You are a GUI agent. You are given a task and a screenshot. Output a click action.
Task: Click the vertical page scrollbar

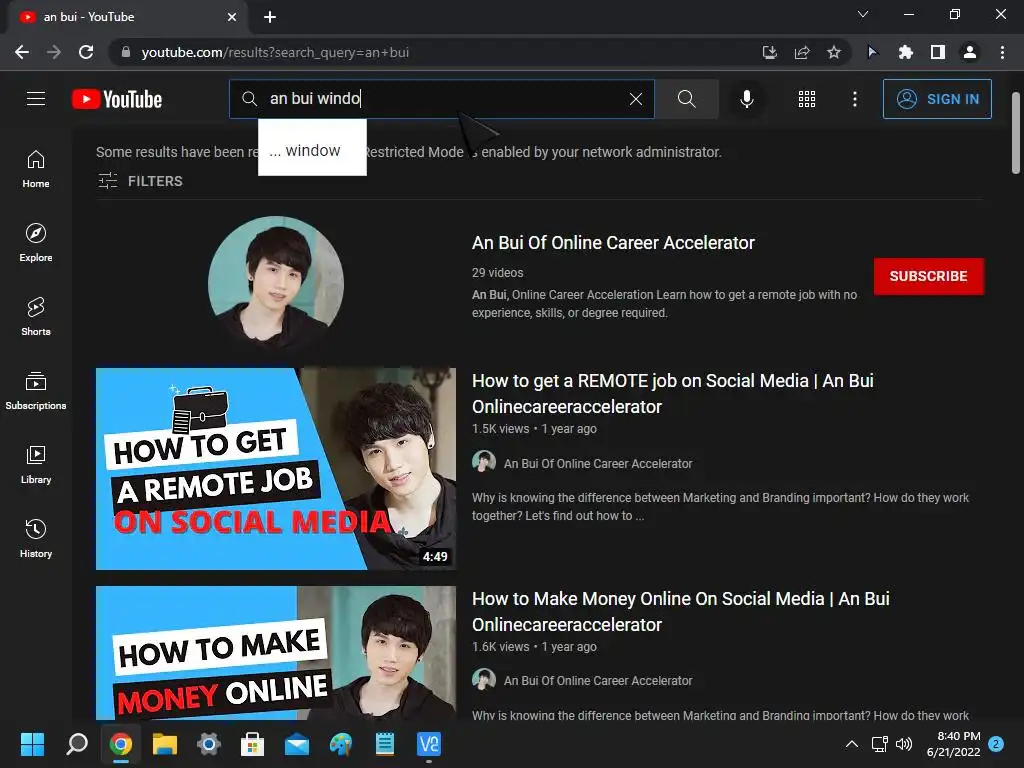coord(1016,133)
